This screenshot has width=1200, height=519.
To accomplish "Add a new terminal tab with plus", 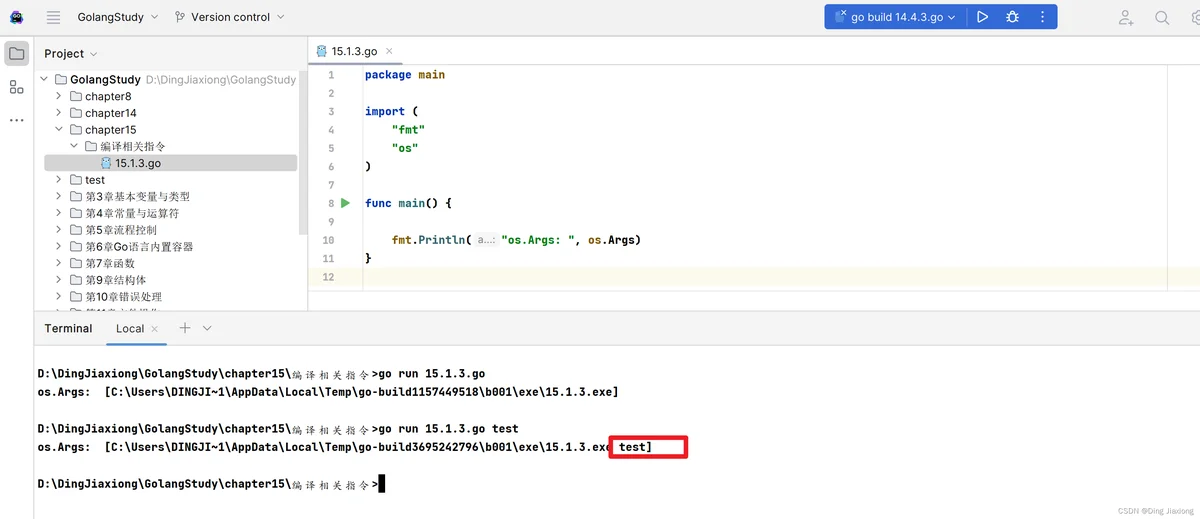I will (184, 328).
